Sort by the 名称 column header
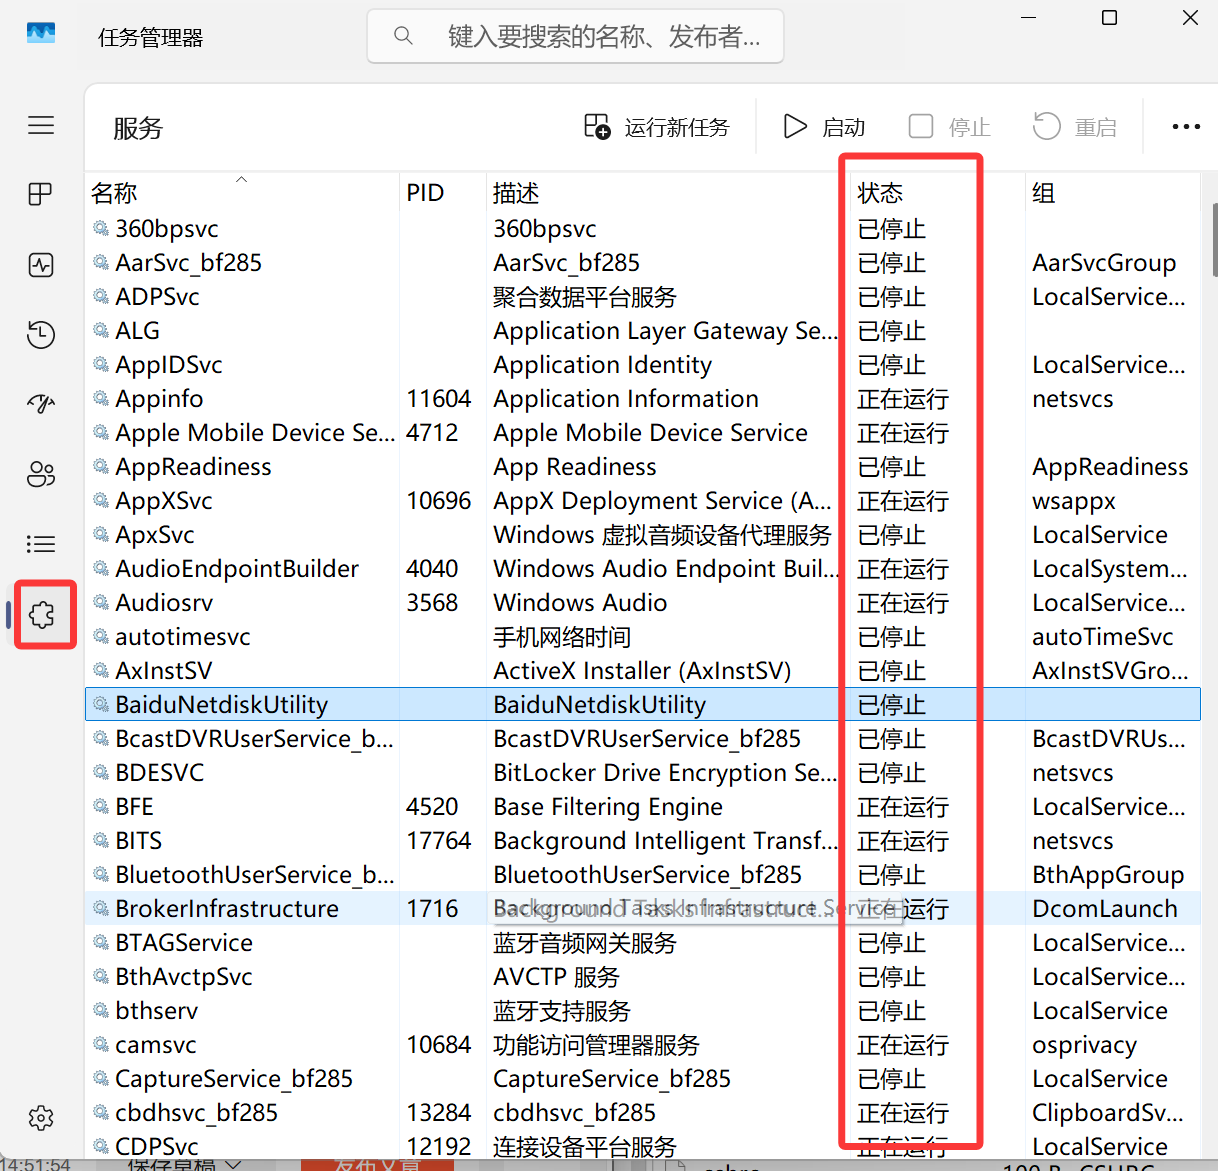The height and width of the screenshot is (1171, 1218). point(242,192)
